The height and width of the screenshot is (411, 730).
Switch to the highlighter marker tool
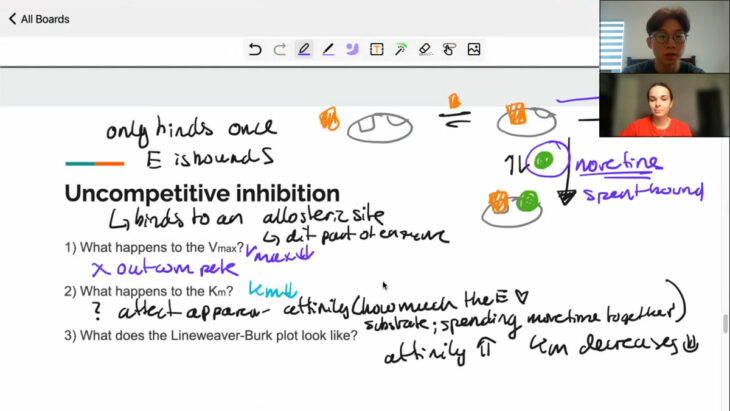[328, 49]
